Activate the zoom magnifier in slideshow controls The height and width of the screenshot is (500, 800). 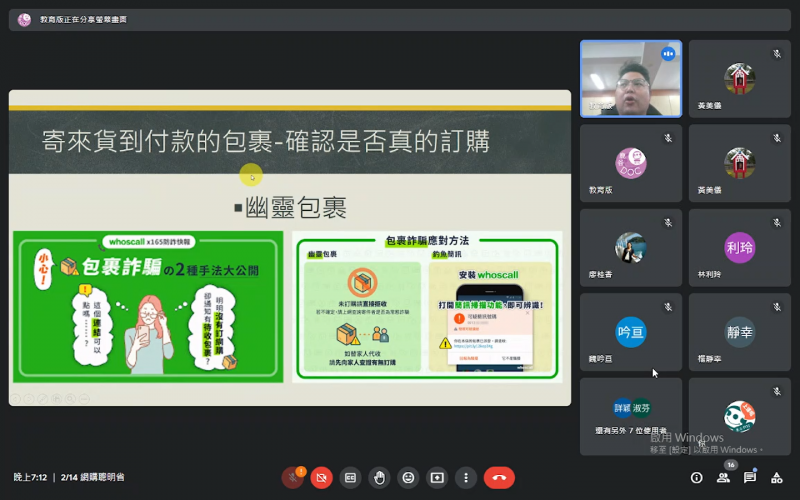[x=70, y=398]
